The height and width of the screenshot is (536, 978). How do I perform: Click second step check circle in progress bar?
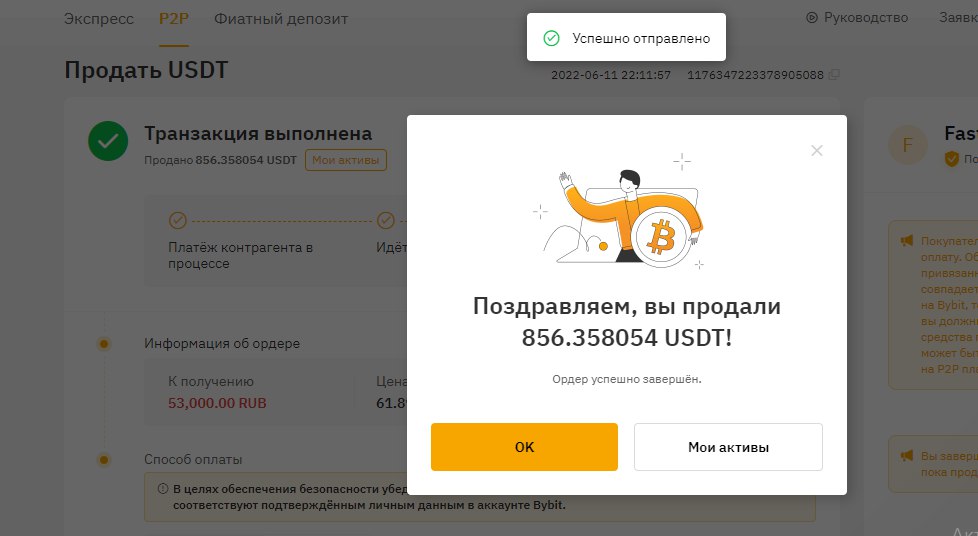point(386,220)
